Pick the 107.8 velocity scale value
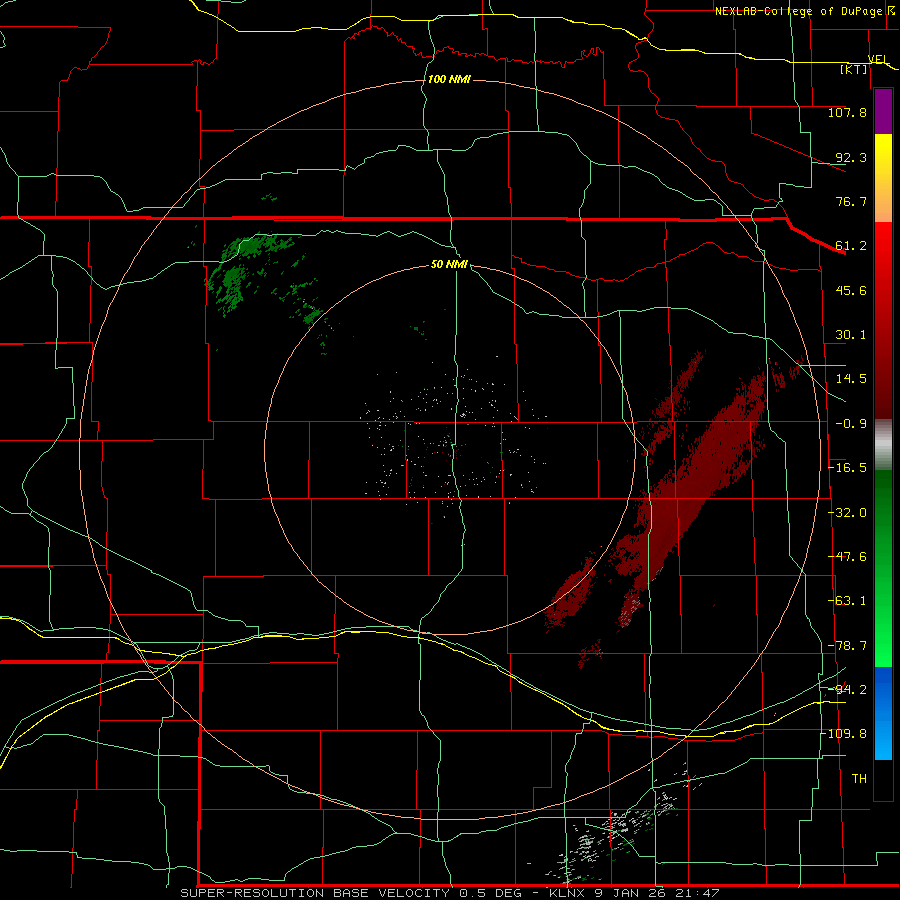 coord(847,112)
